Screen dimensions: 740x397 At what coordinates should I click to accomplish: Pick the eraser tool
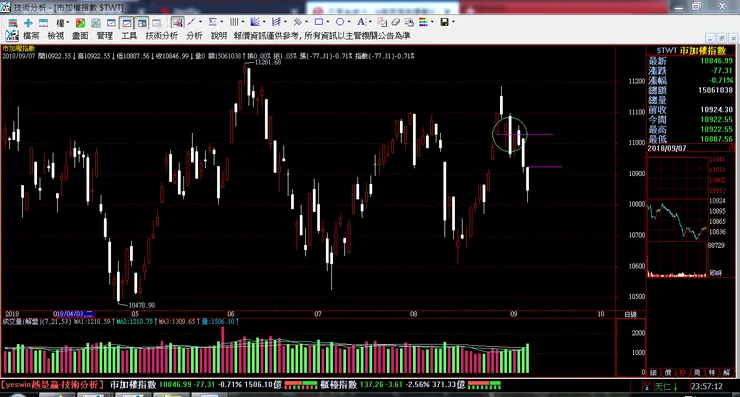click(395, 22)
